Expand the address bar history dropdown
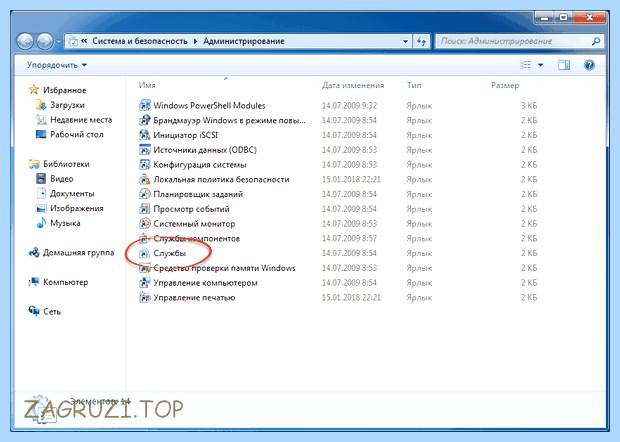Image resolution: width=620 pixels, height=442 pixels. coord(405,41)
